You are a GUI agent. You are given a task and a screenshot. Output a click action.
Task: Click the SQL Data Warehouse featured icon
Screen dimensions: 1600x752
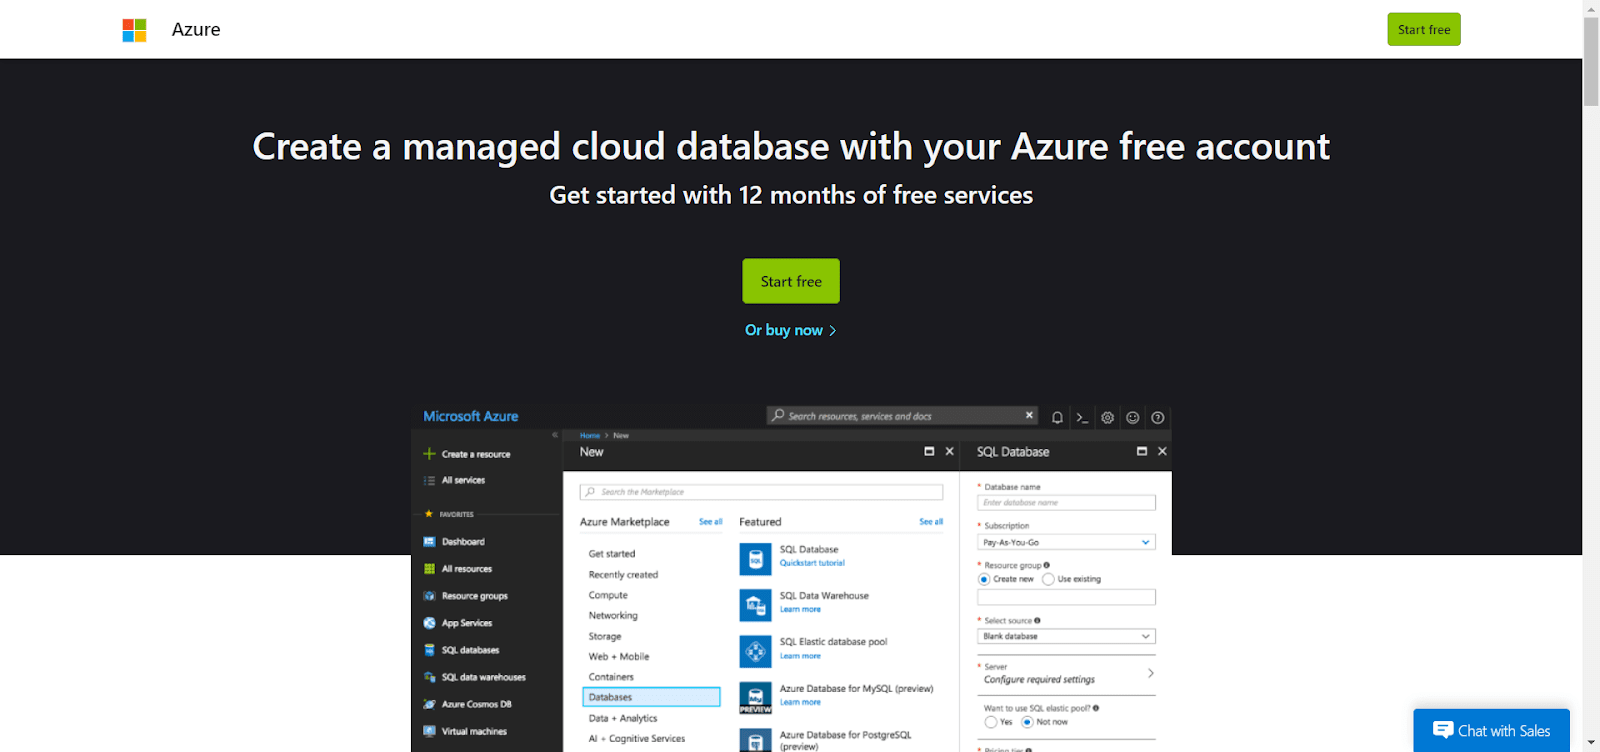(x=755, y=605)
